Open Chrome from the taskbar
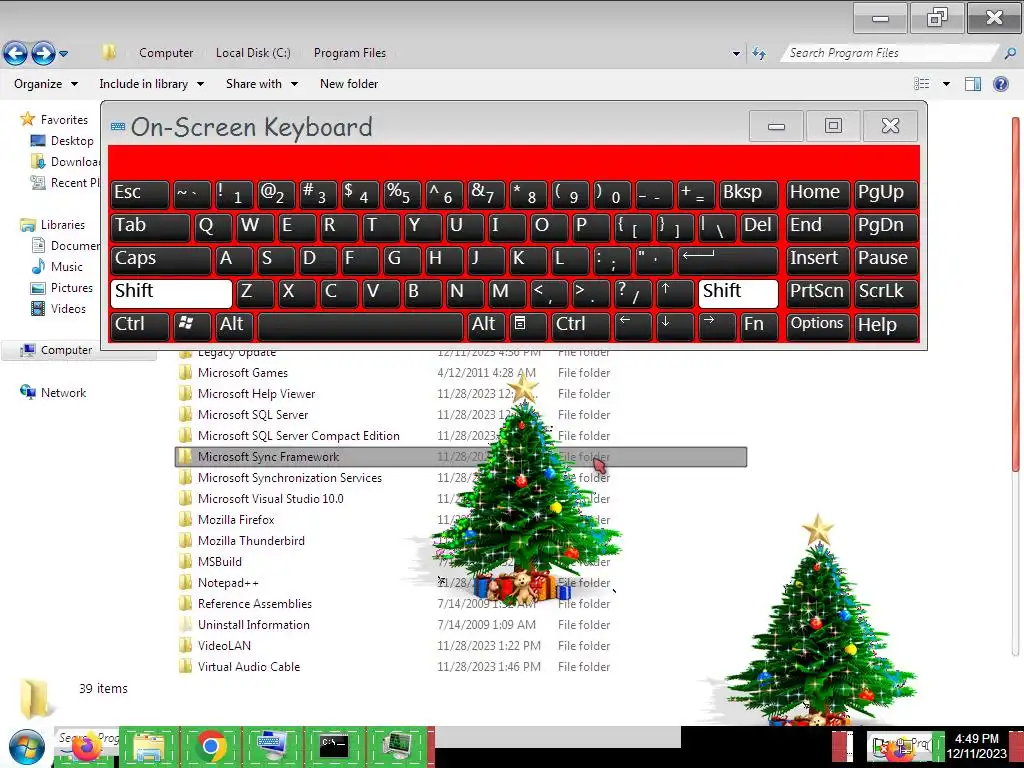 coord(210,746)
